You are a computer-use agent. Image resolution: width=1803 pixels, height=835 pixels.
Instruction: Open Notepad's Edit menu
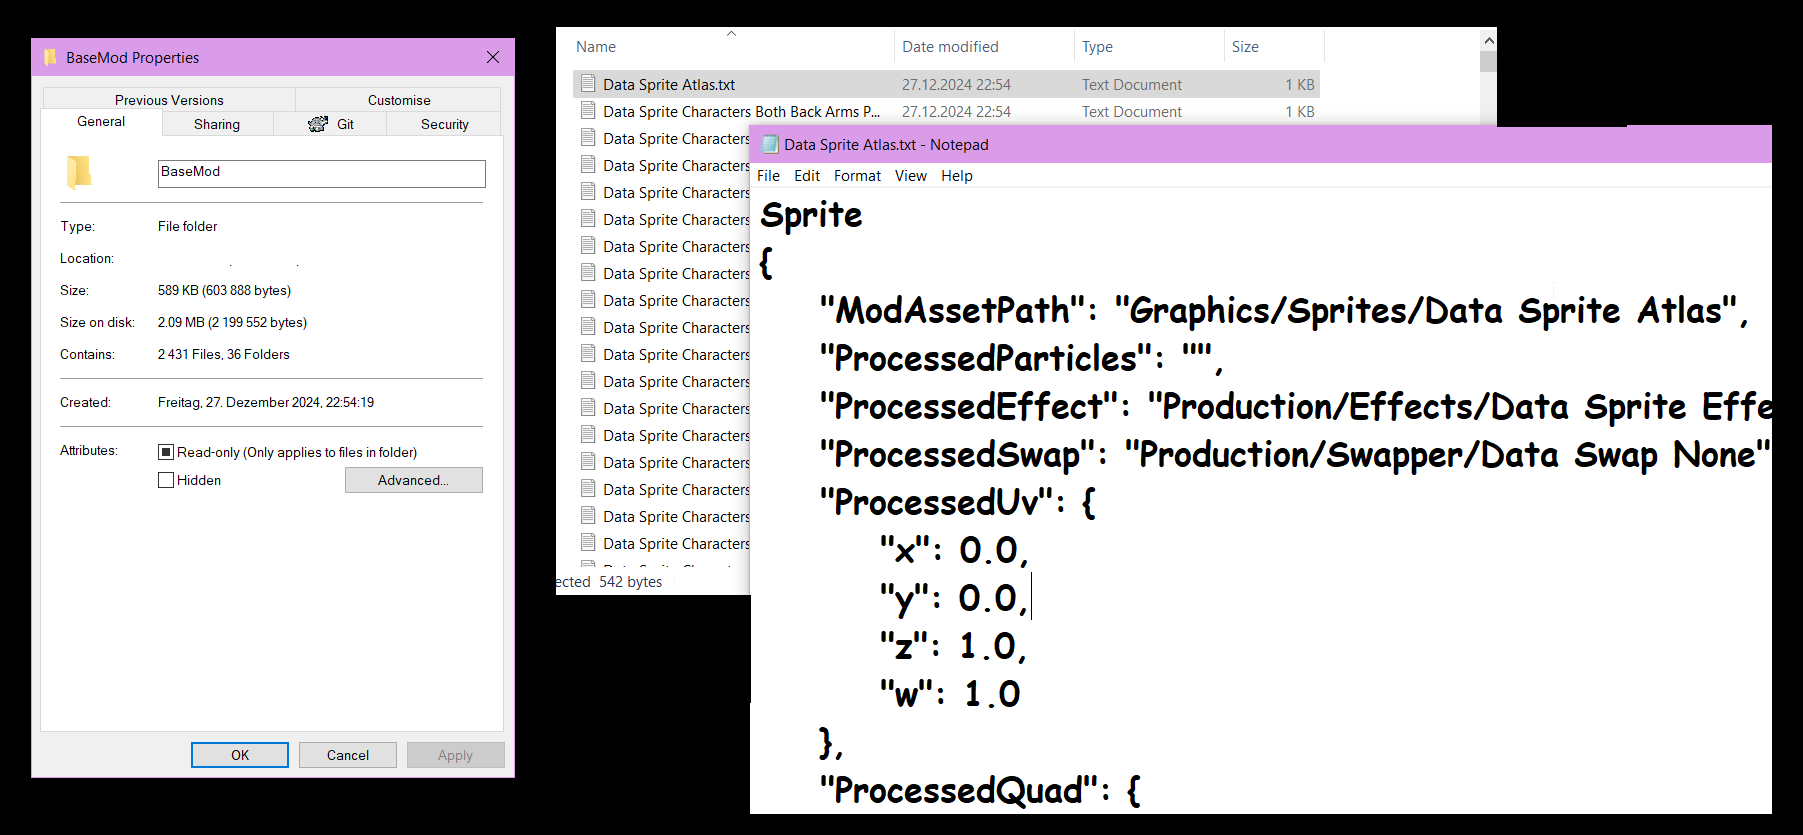[807, 176]
